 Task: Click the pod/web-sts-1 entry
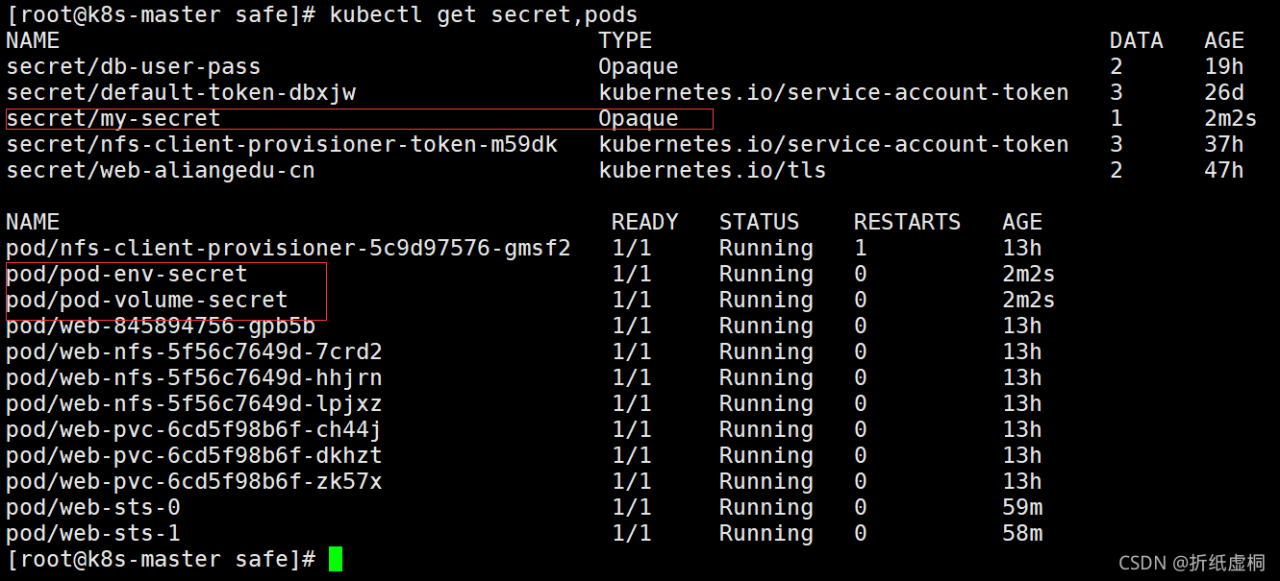pyautogui.click(x=93, y=534)
